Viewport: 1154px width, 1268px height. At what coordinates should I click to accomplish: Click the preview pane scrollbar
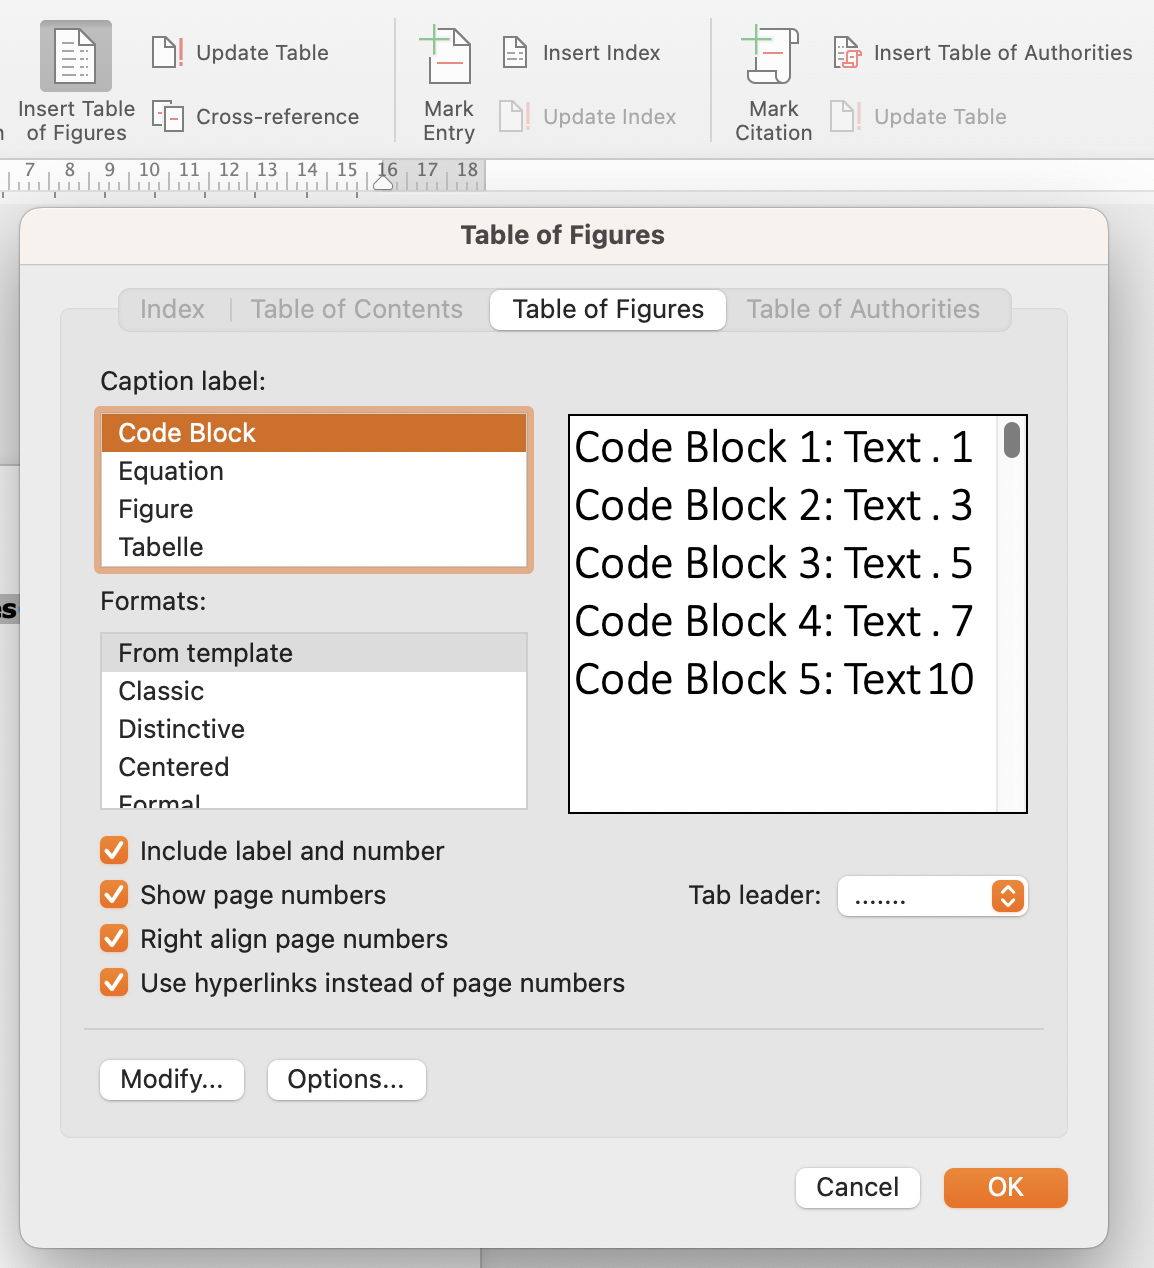pyautogui.click(x=1012, y=441)
